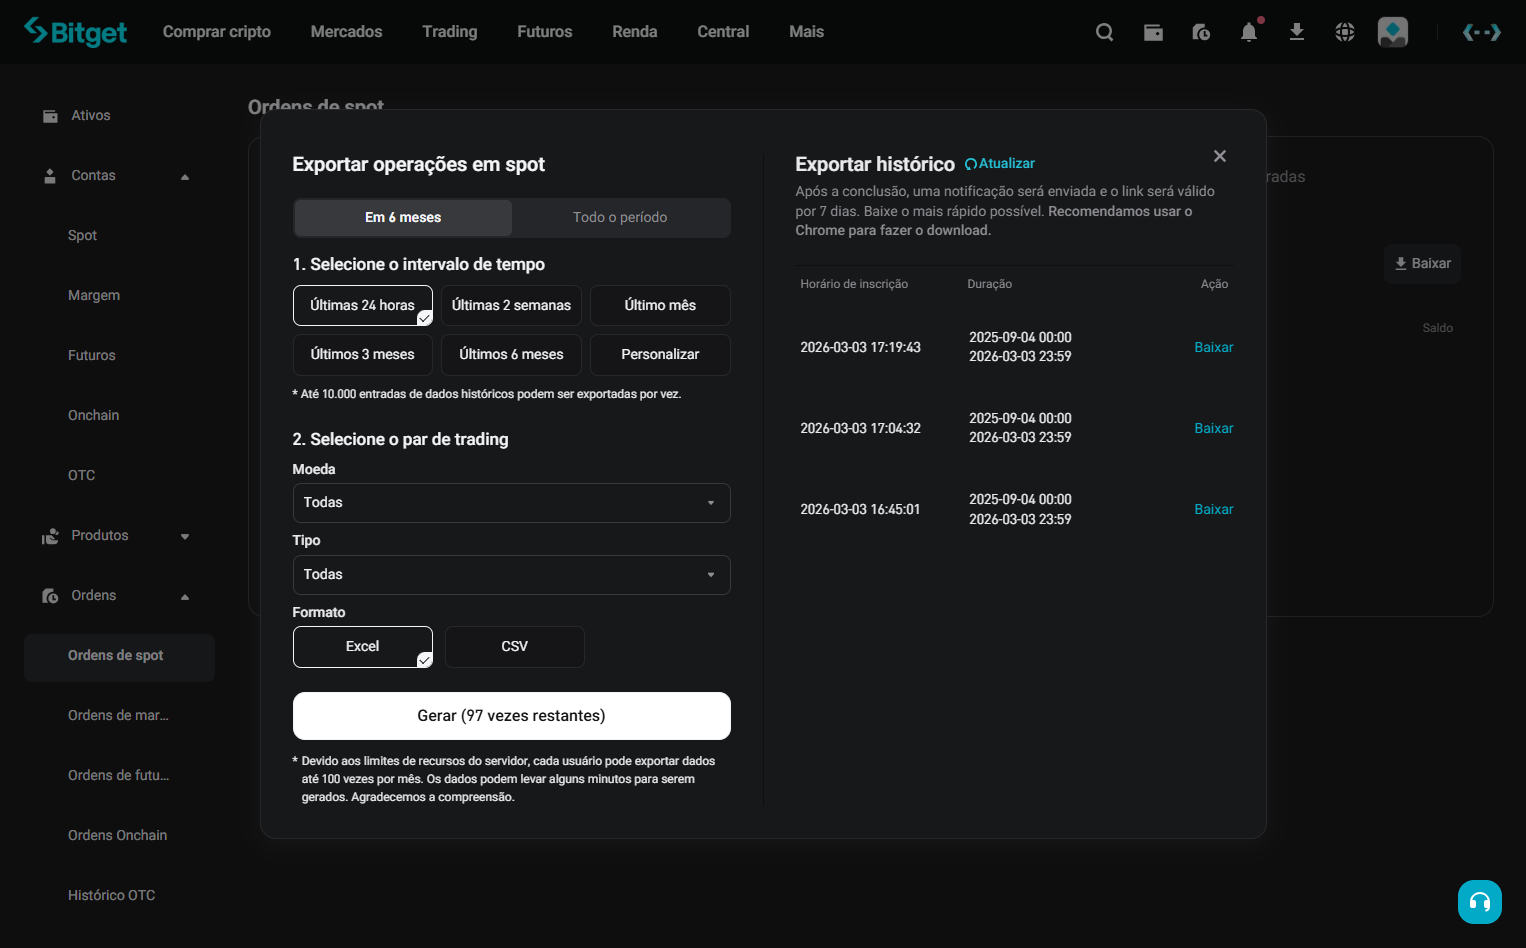This screenshot has height=948, width=1526.
Task: Select Excel format
Action: click(363, 647)
